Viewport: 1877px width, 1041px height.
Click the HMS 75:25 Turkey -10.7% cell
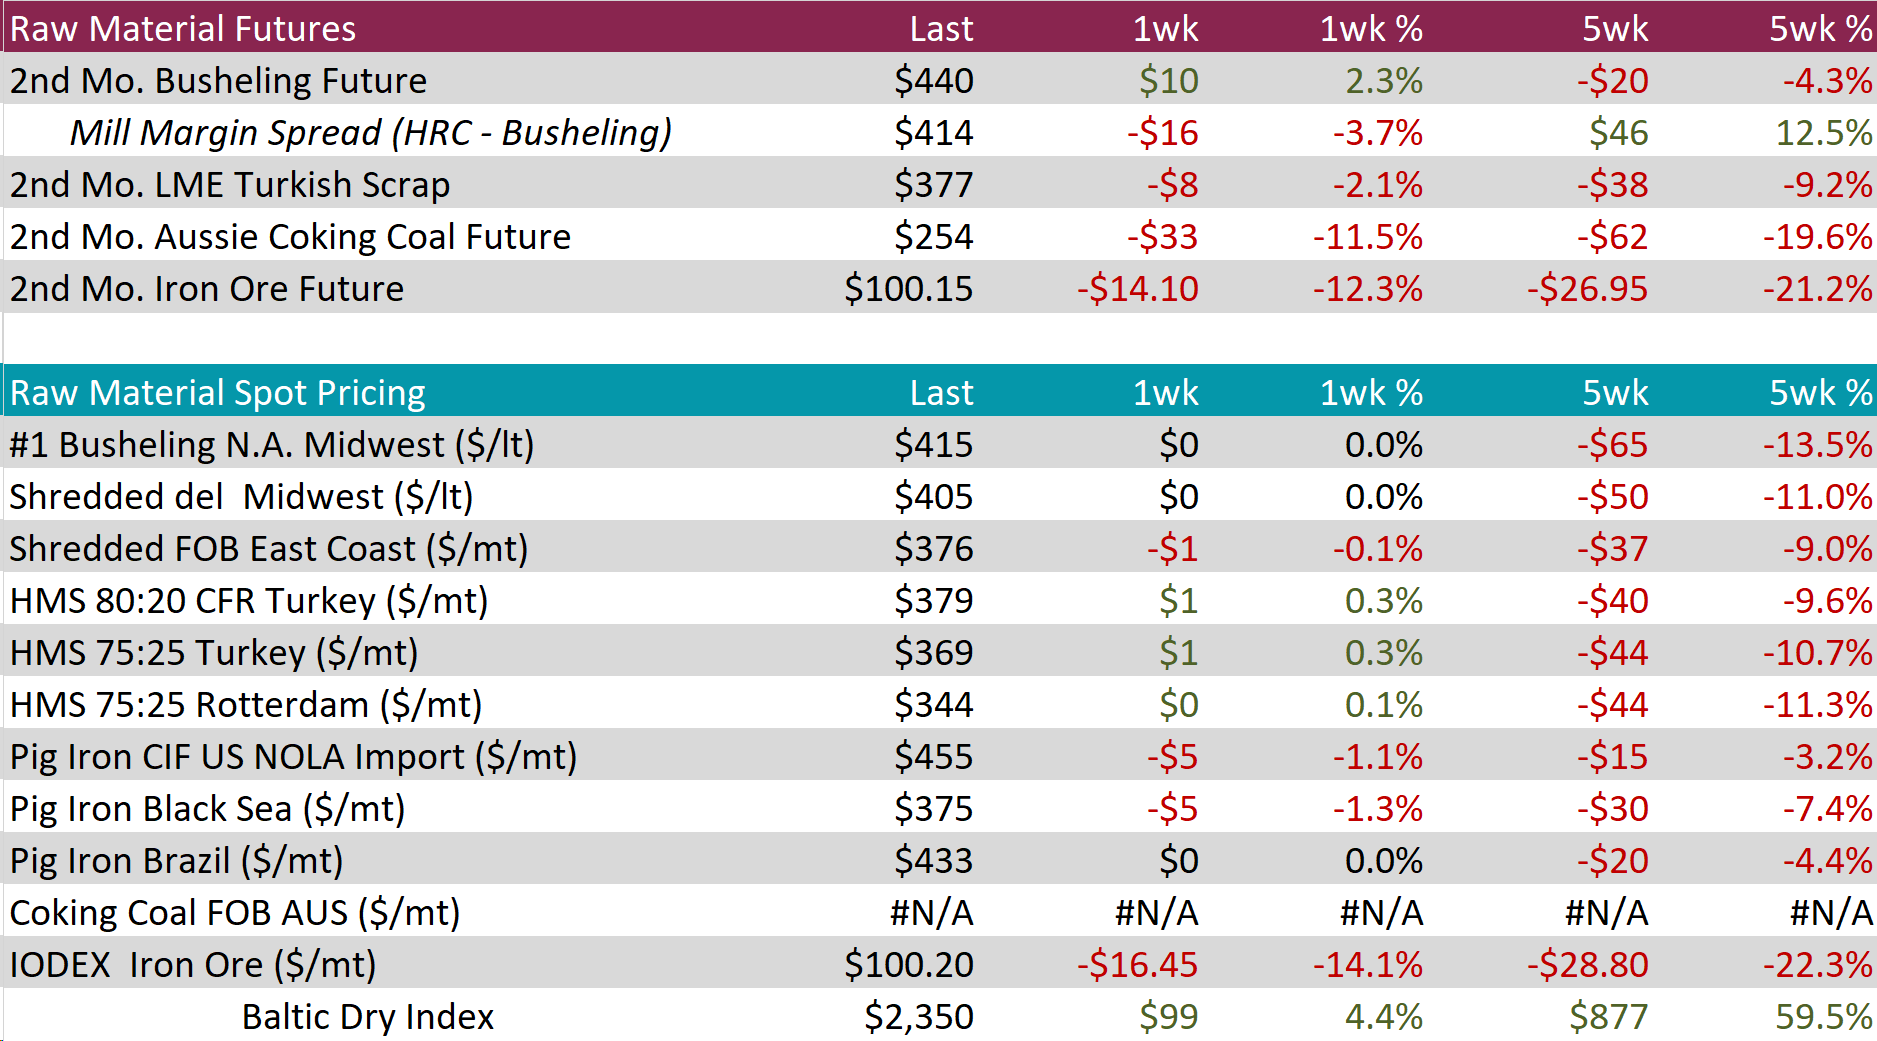point(1817,652)
